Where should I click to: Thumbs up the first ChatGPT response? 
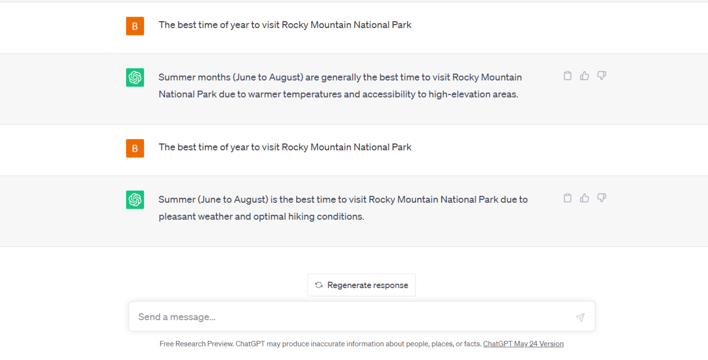pos(584,76)
